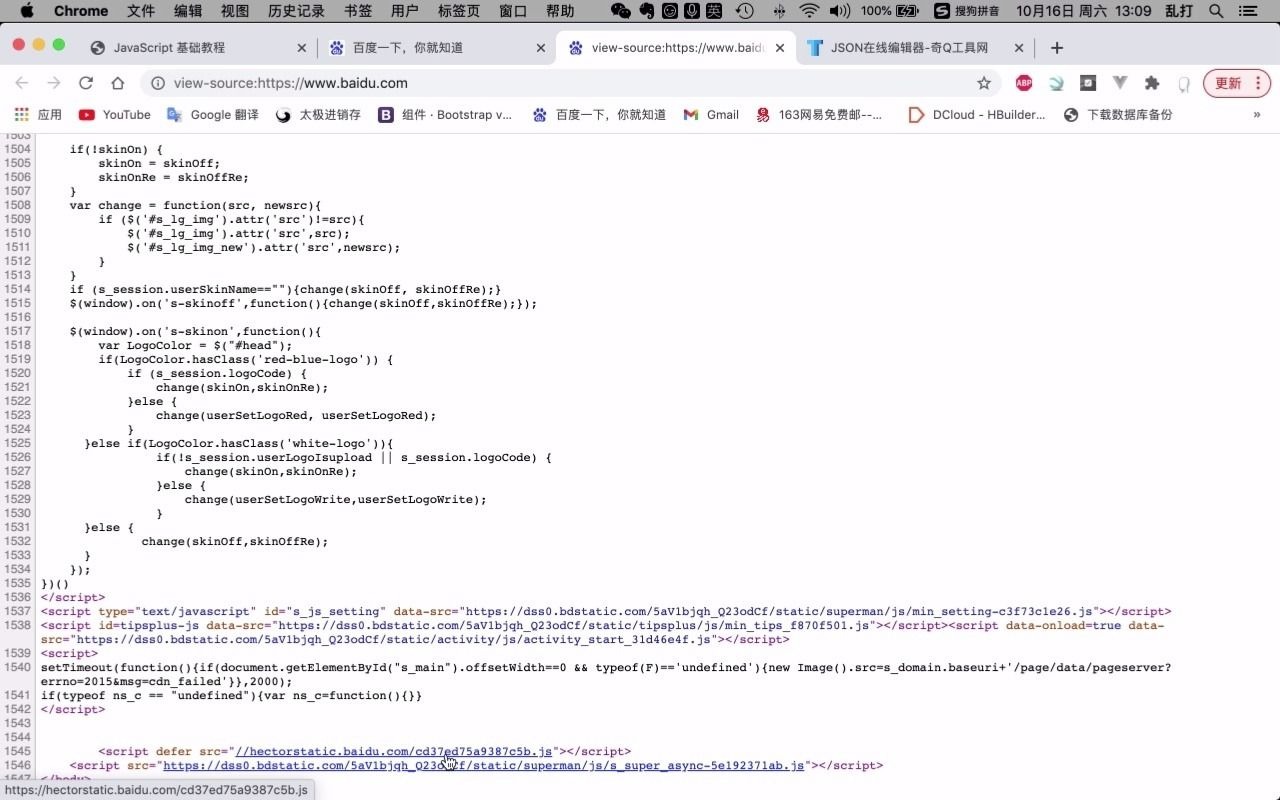Open the 文件 menu
The height and width of the screenshot is (800, 1280).
click(141, 11)
